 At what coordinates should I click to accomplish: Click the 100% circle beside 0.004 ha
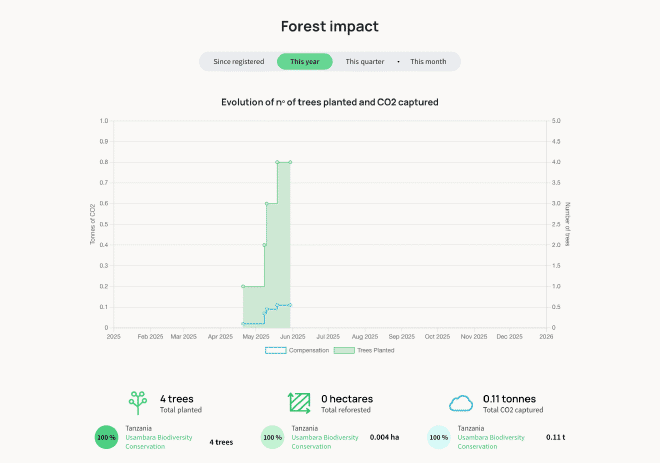pyautogui.click(x=272, y=437)
